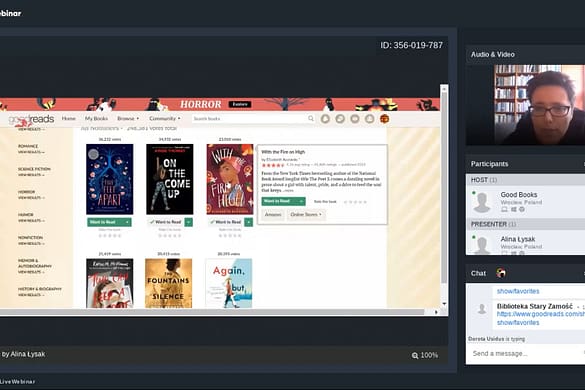Viewport: 585px width, 390px height.
Task: Rate On the Come Up with stars
Action: coord(170,235)
